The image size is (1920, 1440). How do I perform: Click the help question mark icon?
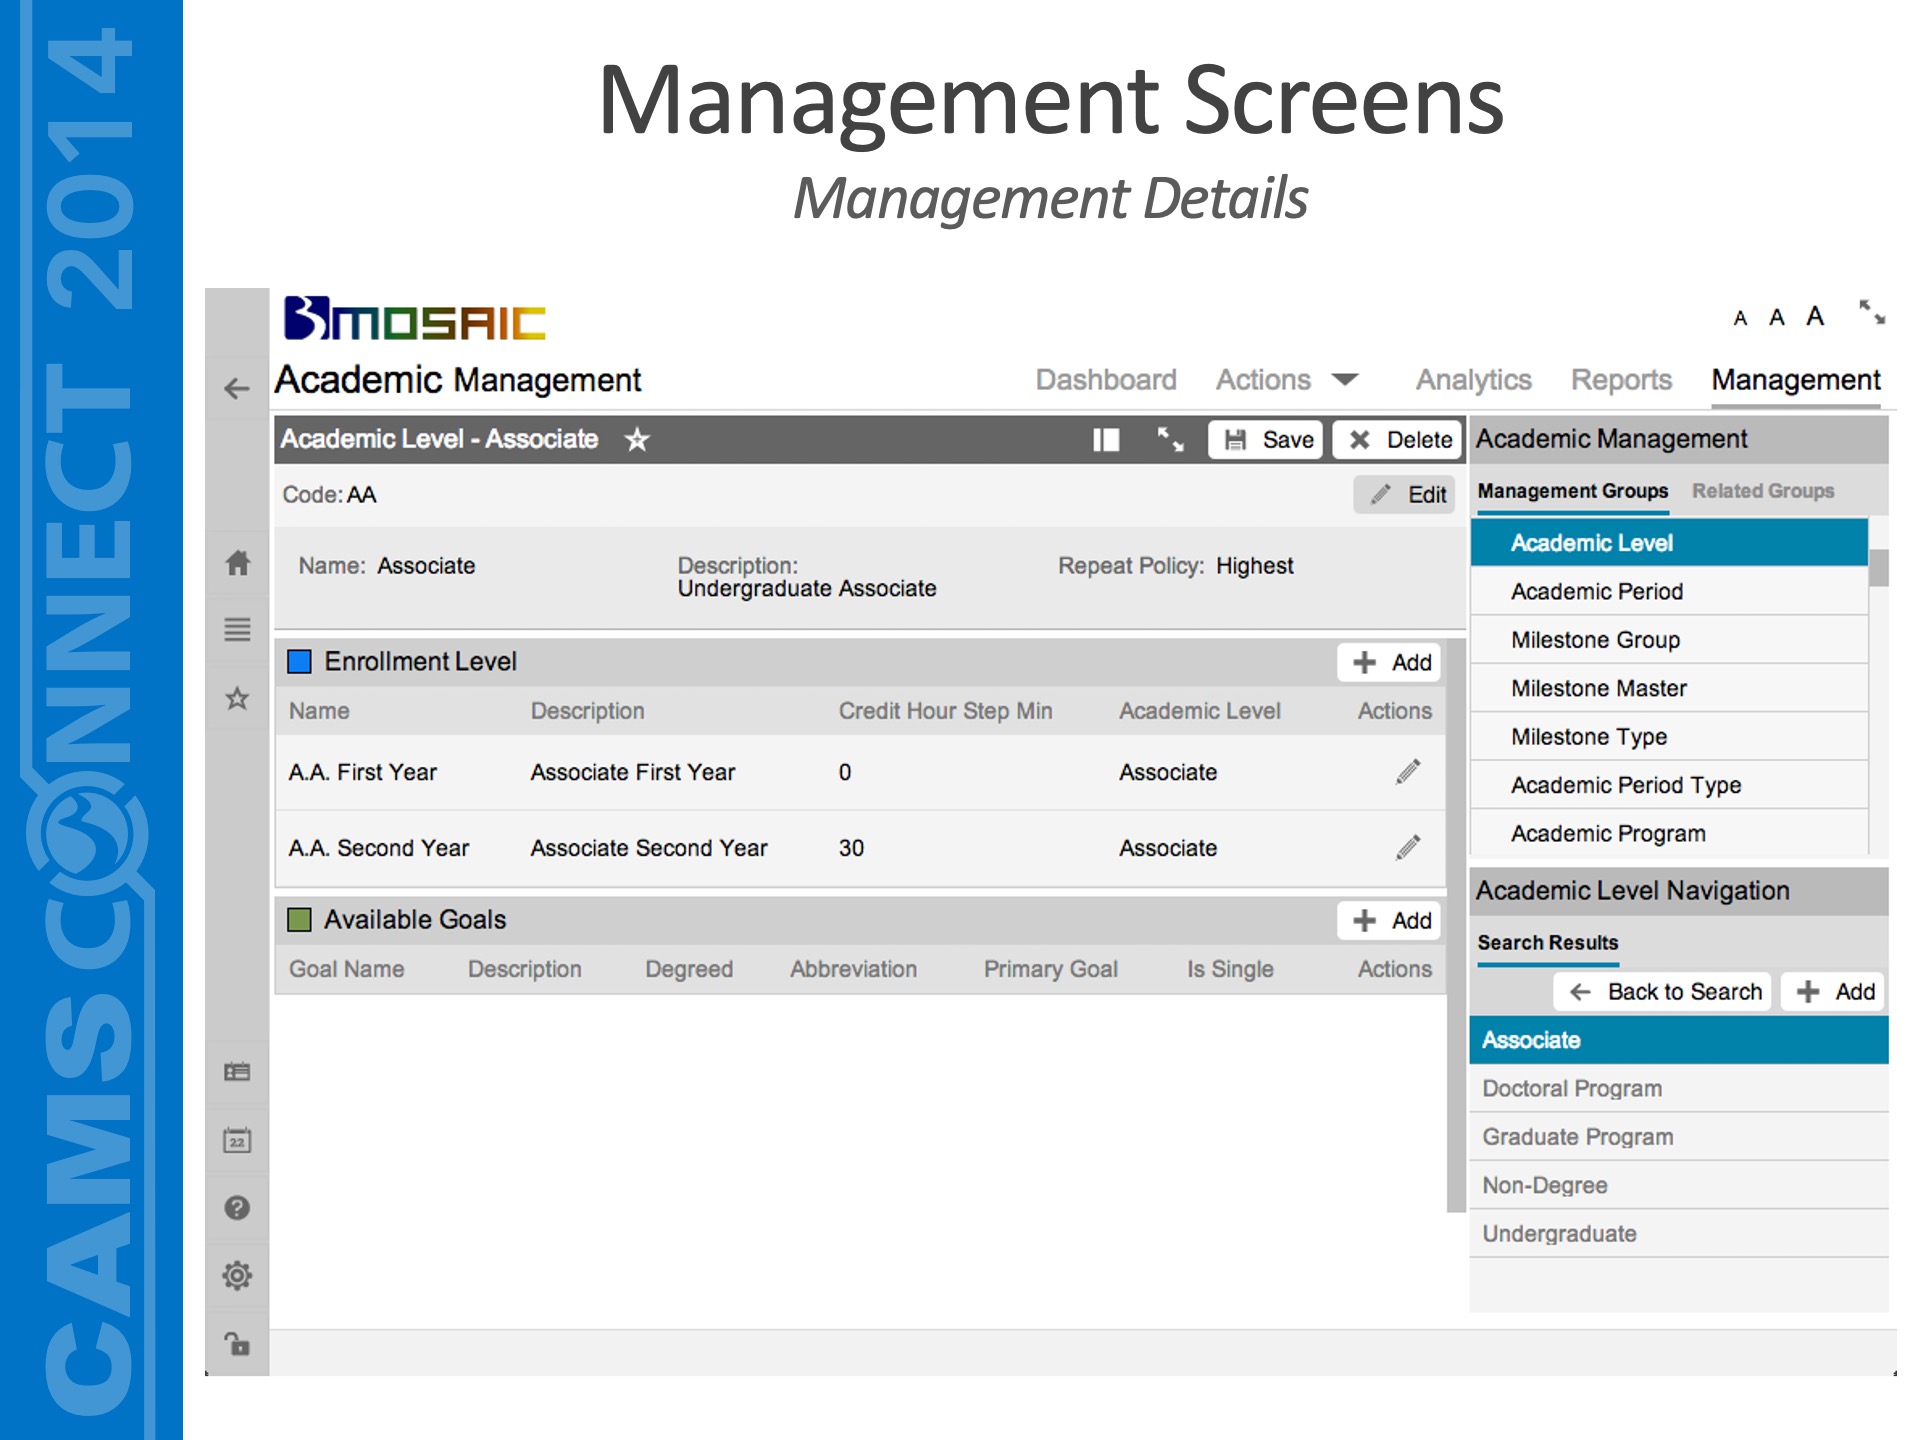pyautogui.click(x=237, y=1208)
